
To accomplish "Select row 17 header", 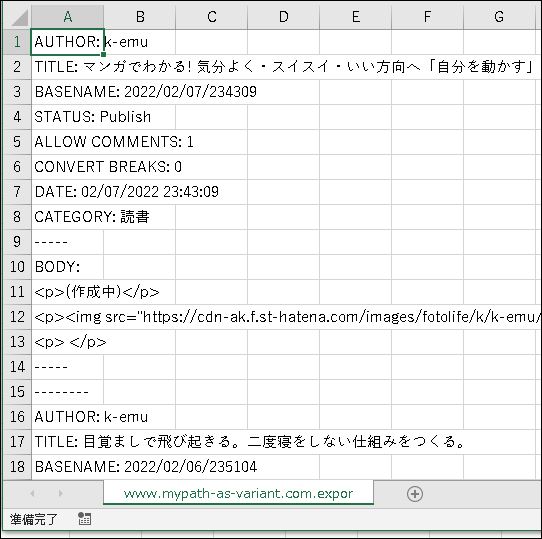I will [x=17, y=442].
